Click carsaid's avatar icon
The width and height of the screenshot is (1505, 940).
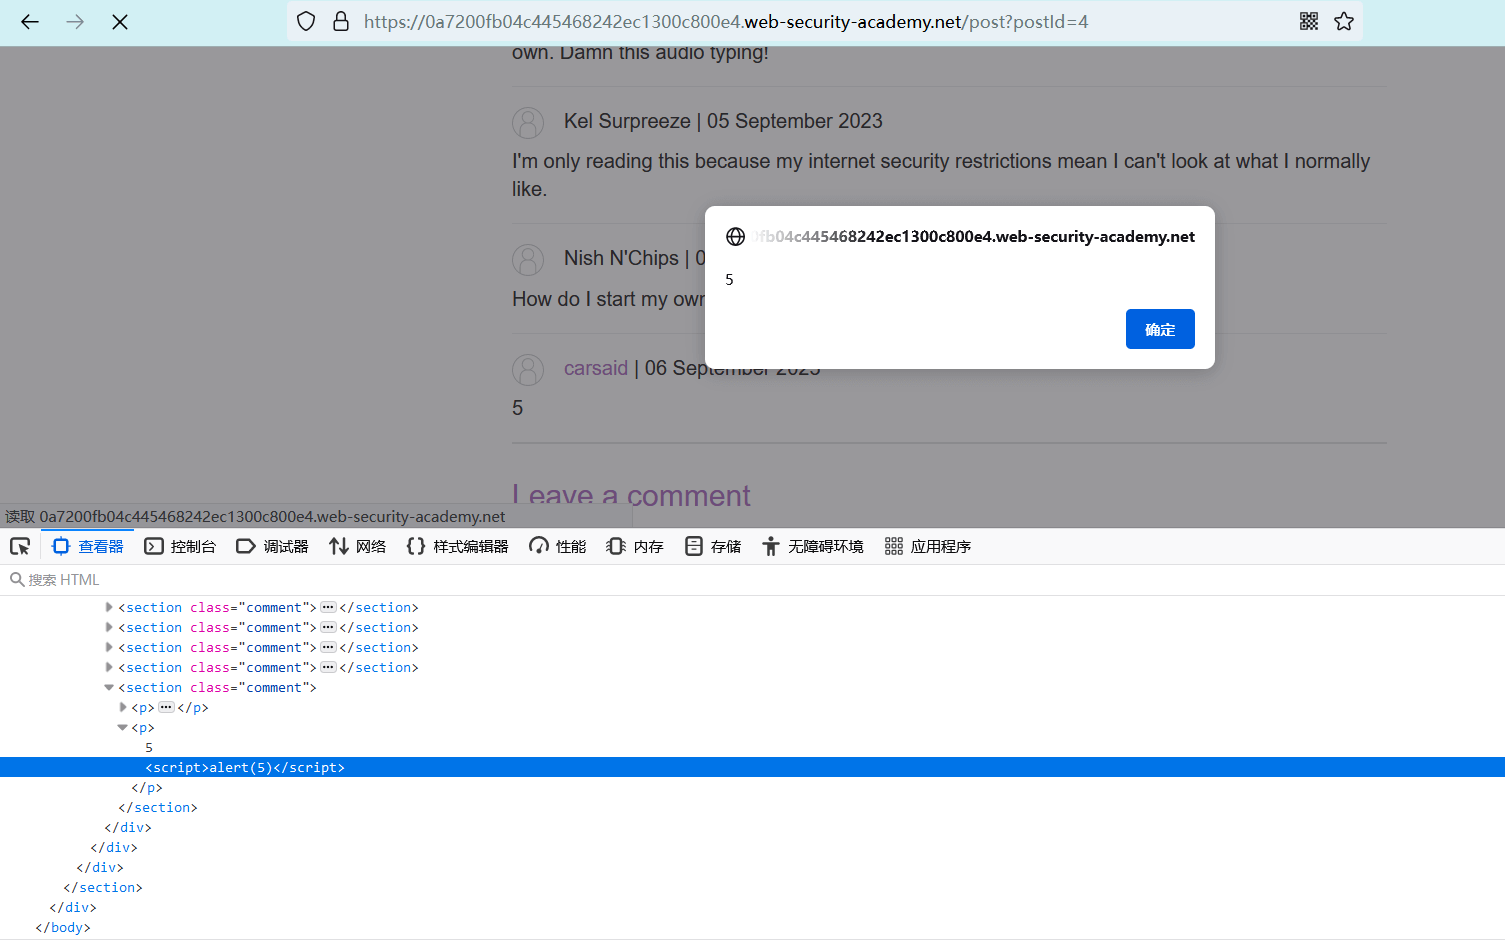(528, 370)
